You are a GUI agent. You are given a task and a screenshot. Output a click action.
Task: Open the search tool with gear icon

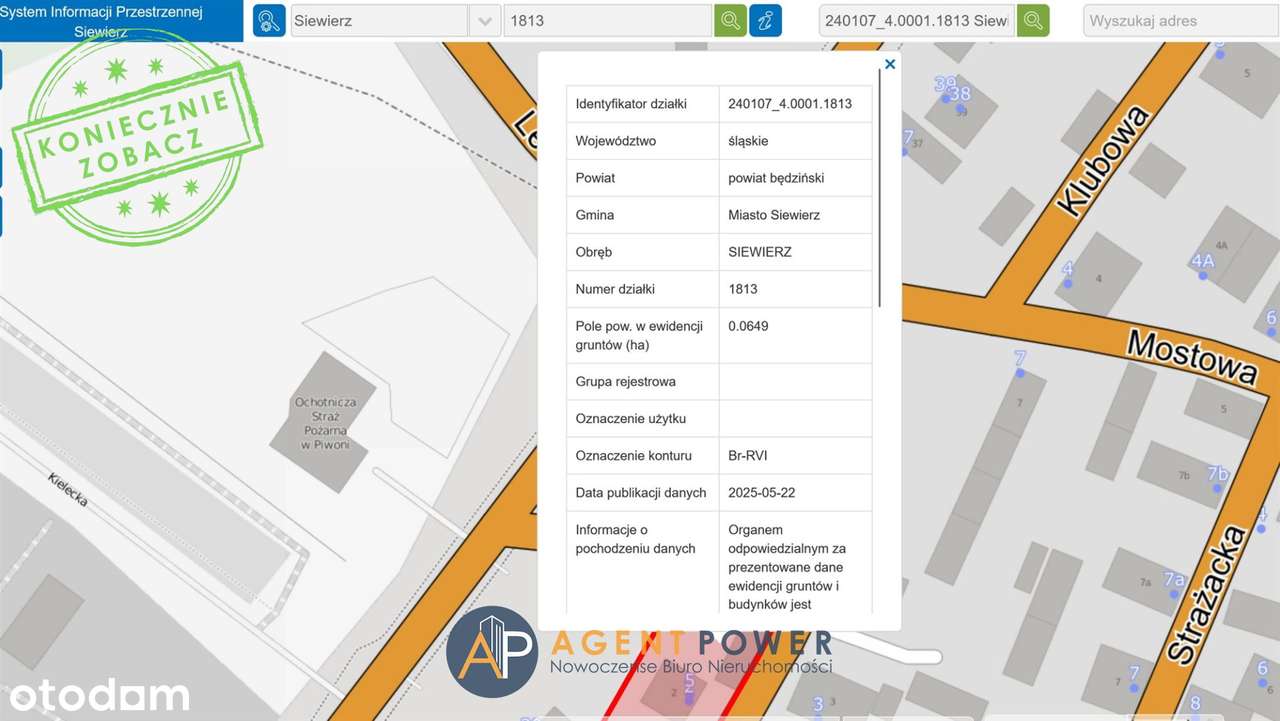269,19
